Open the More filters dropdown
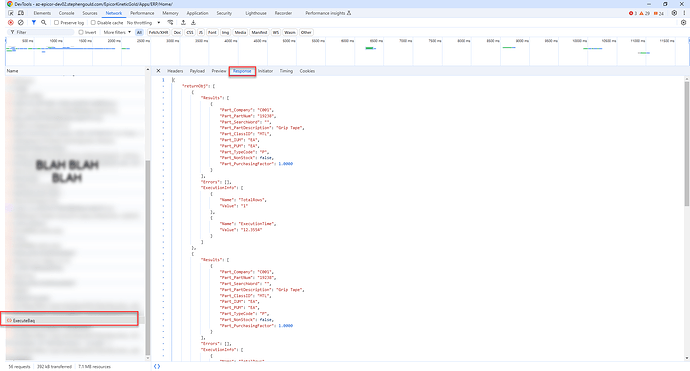This screenshot has height=371, width=690. (x=117, y=32)
